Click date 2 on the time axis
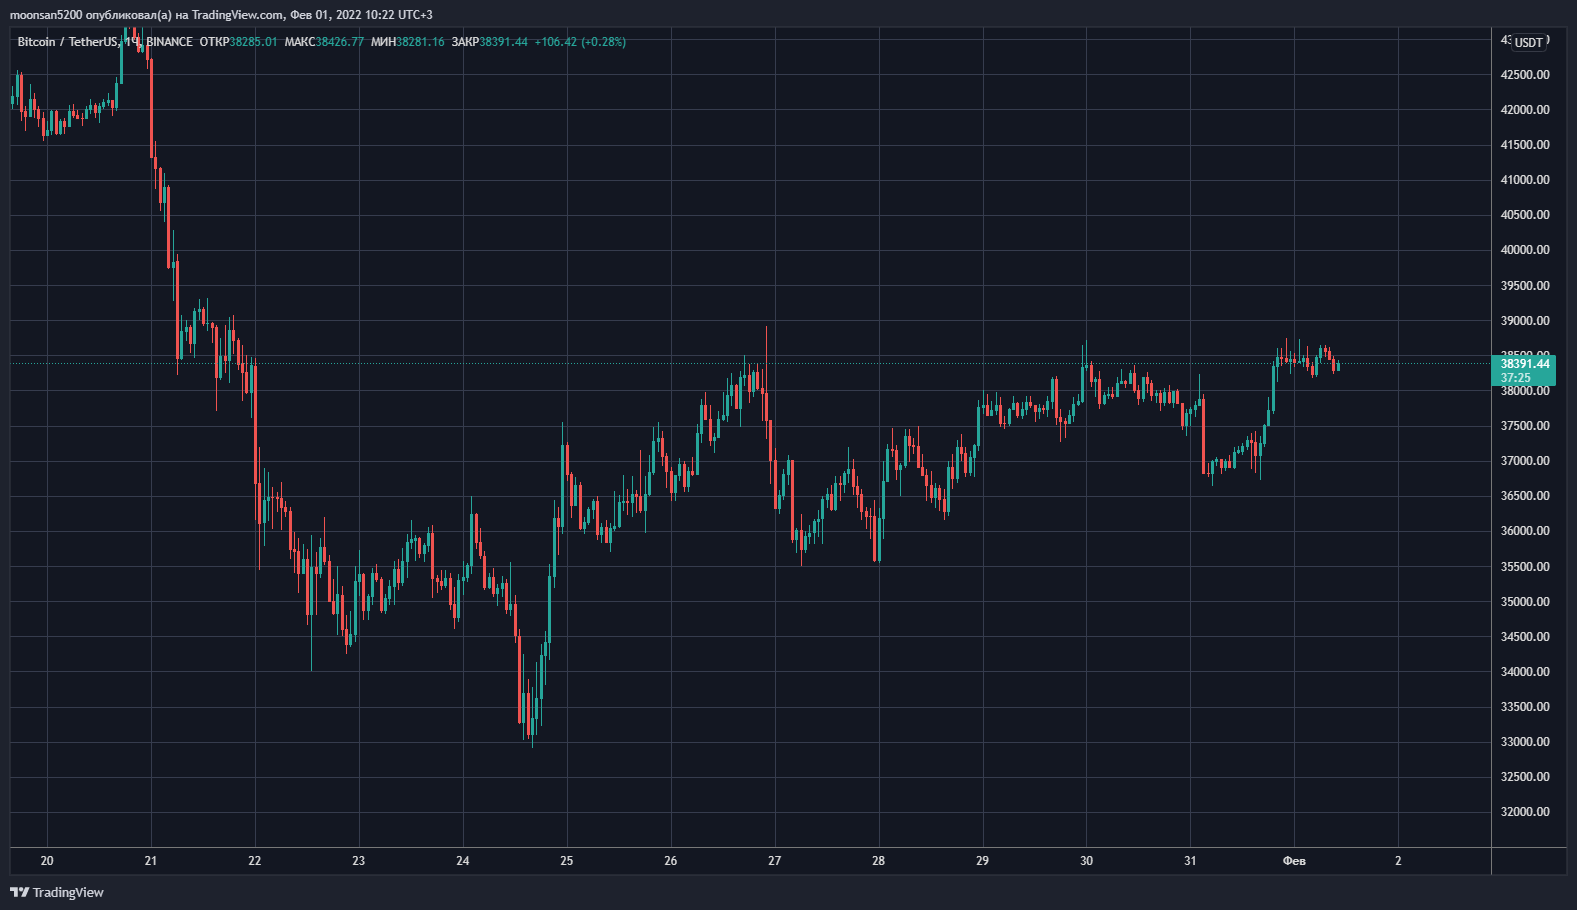This screenshot has width=1577, height=910. click(1398, 861)
